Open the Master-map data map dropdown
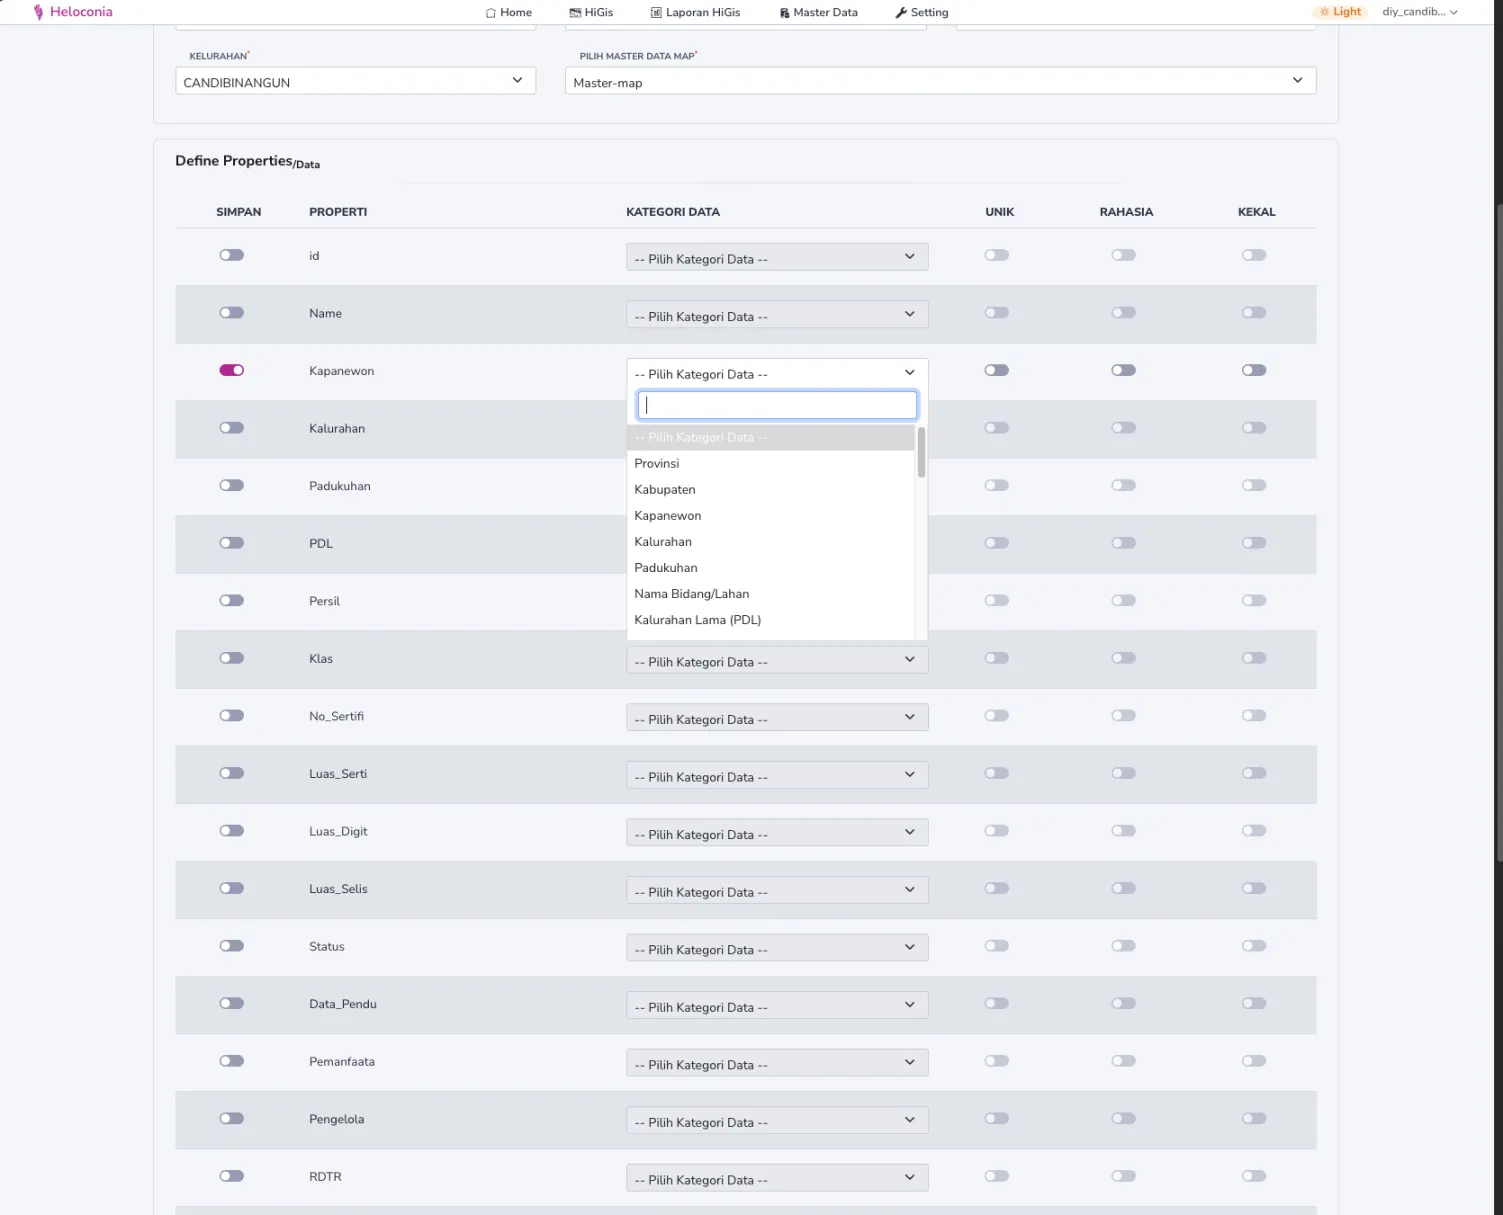1503x1215 pixels. click(x=939, y=81)
